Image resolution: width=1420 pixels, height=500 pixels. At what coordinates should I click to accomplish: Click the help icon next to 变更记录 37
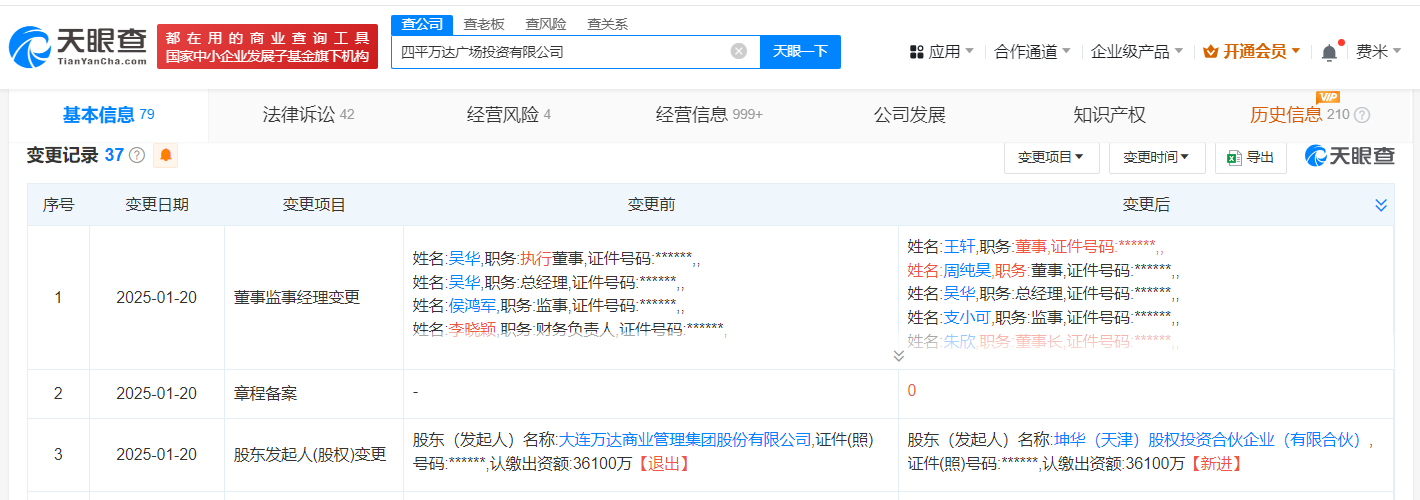point(137,155)
